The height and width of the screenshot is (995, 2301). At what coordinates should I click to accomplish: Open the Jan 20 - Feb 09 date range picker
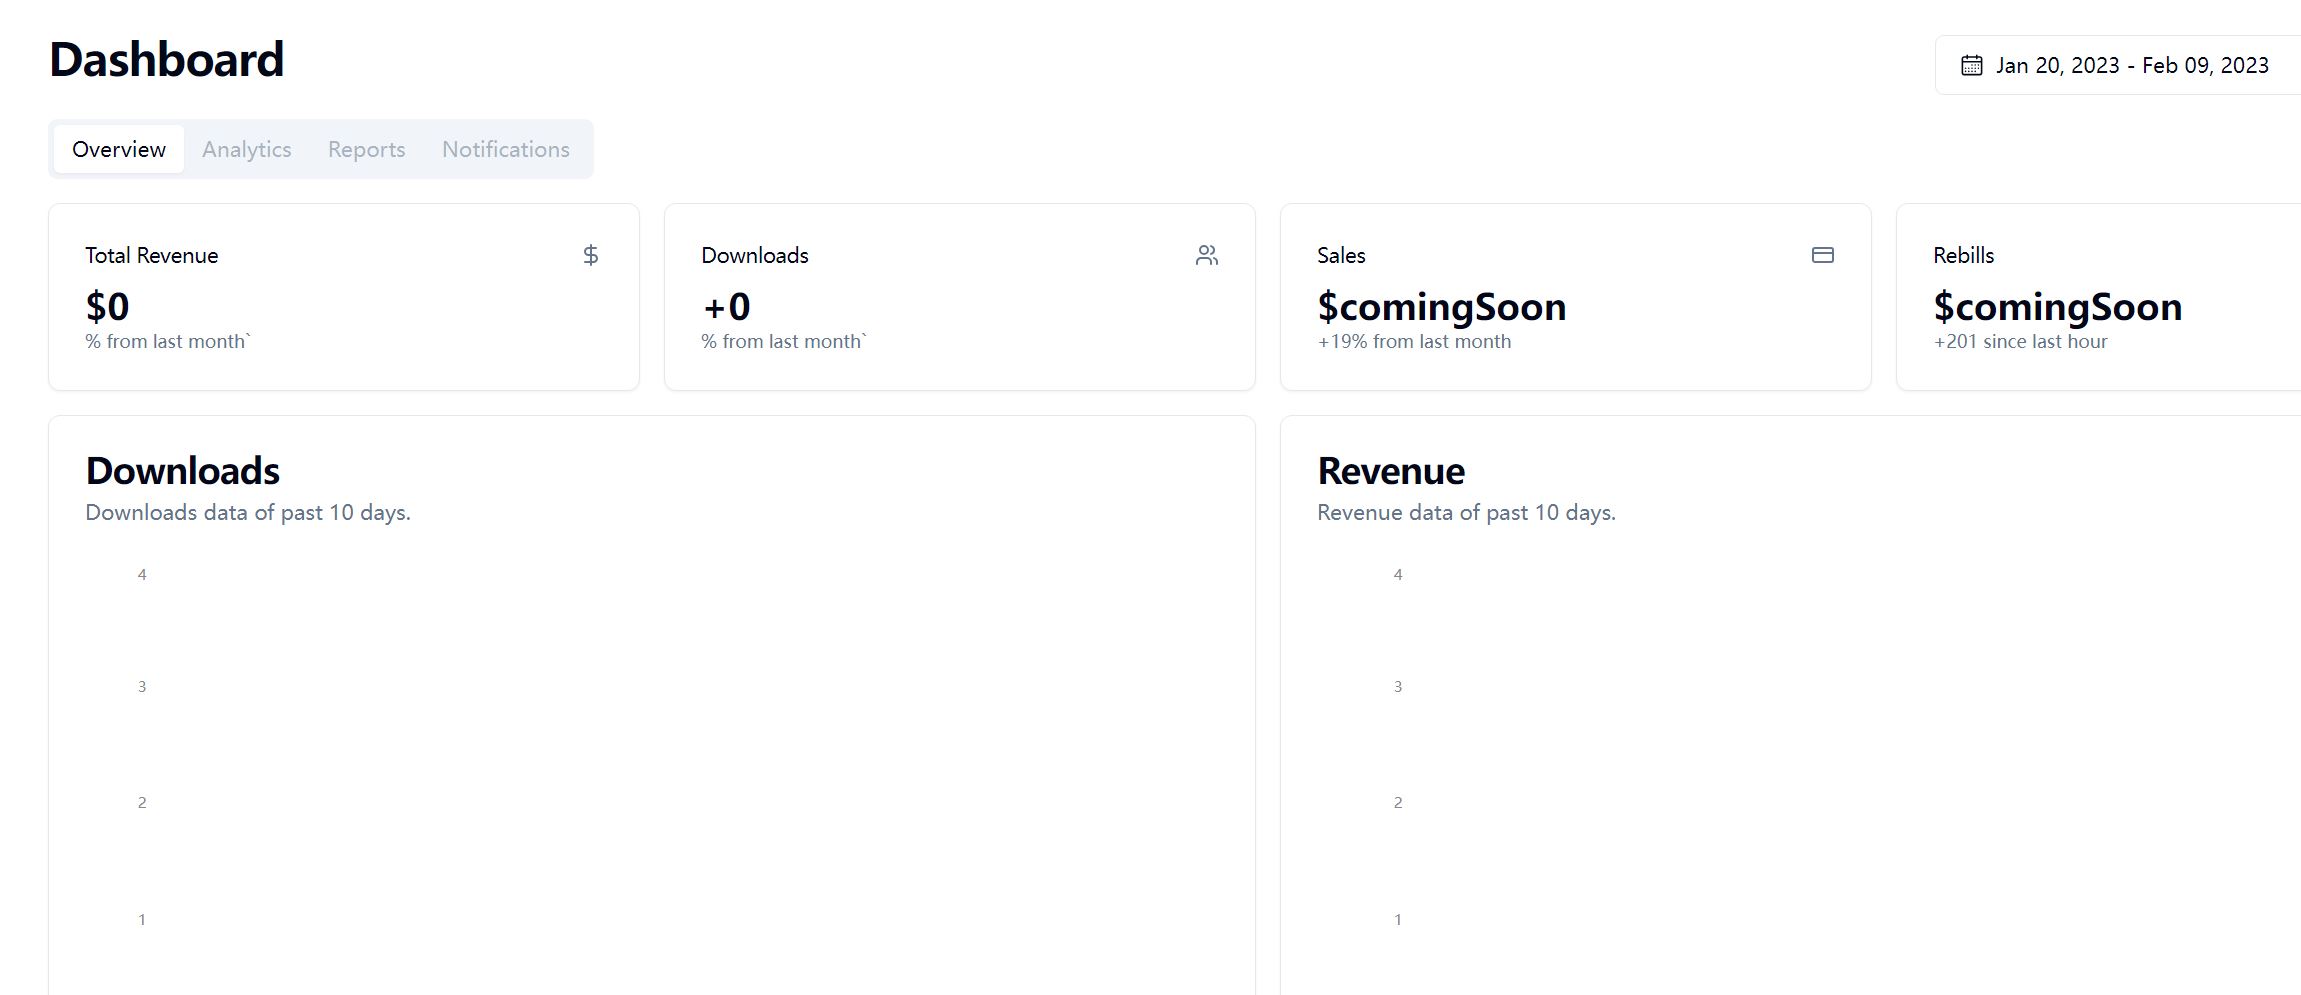[2118, 65]
